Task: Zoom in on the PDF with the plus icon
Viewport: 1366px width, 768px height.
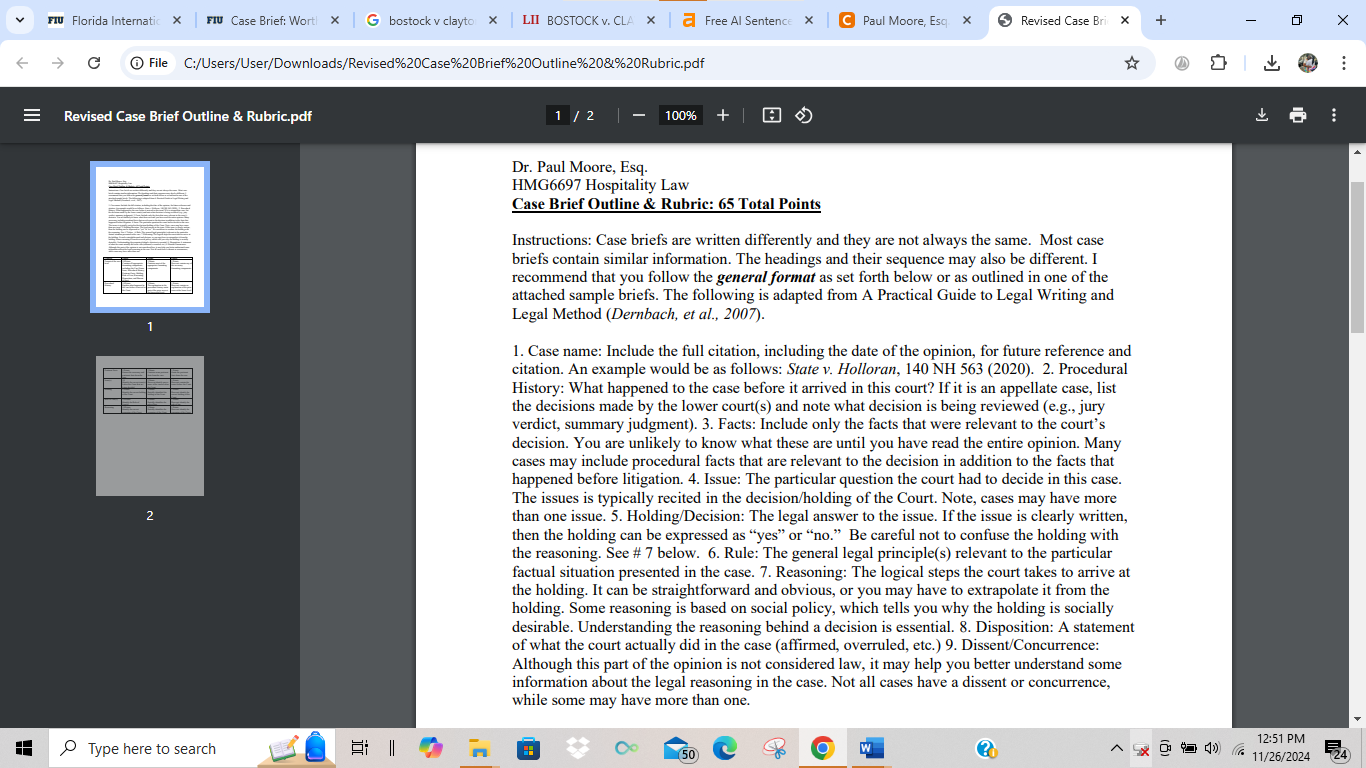Action: tap(723, 115)
